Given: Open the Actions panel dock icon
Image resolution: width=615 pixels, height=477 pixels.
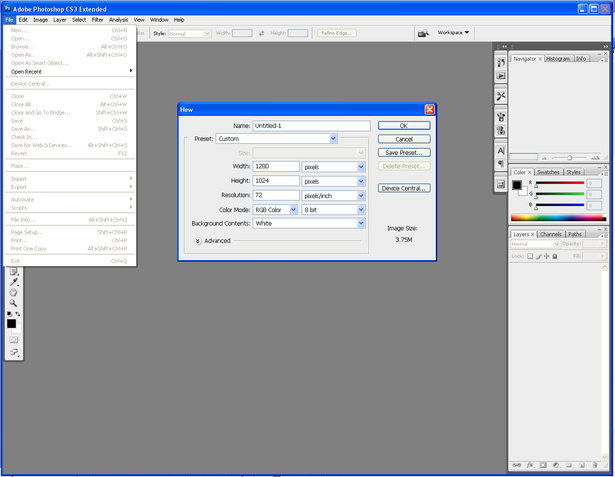Looking at the screenshot, I should click(501, 76).
